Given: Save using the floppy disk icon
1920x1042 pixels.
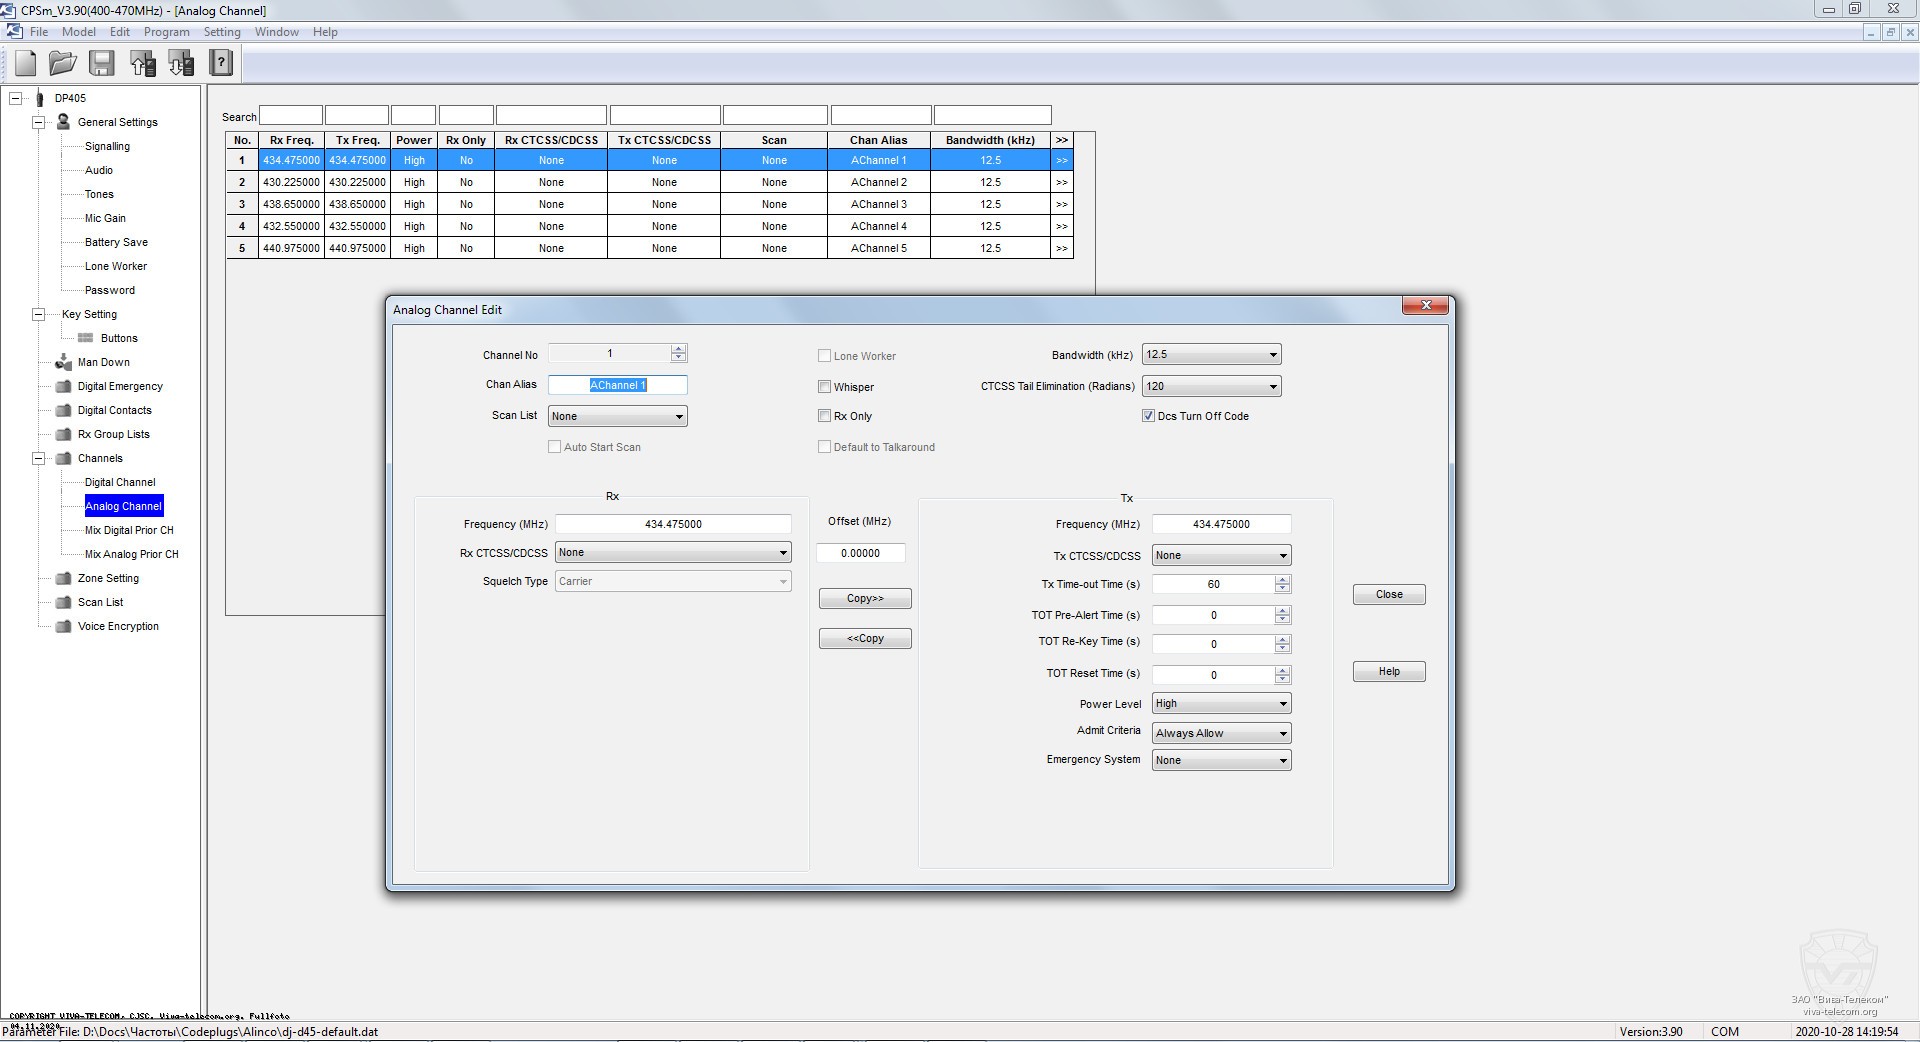Looking at the screenshot, I should pyautogui.click(x=102, y=64).
